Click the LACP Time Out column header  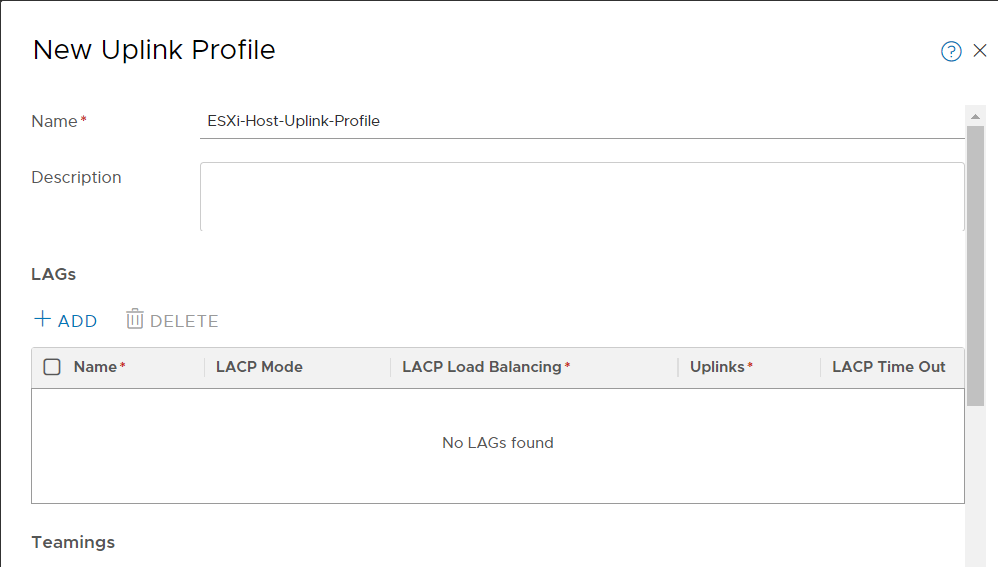(x=889, y=367)
